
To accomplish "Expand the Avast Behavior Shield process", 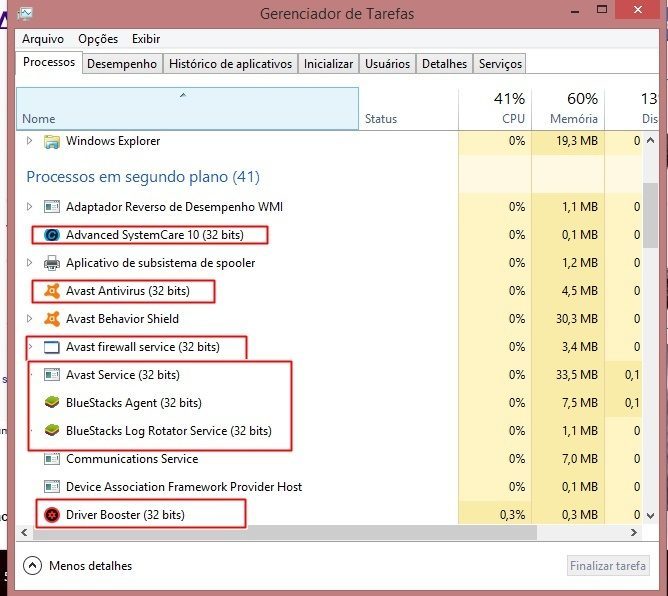I will point(29,318).
